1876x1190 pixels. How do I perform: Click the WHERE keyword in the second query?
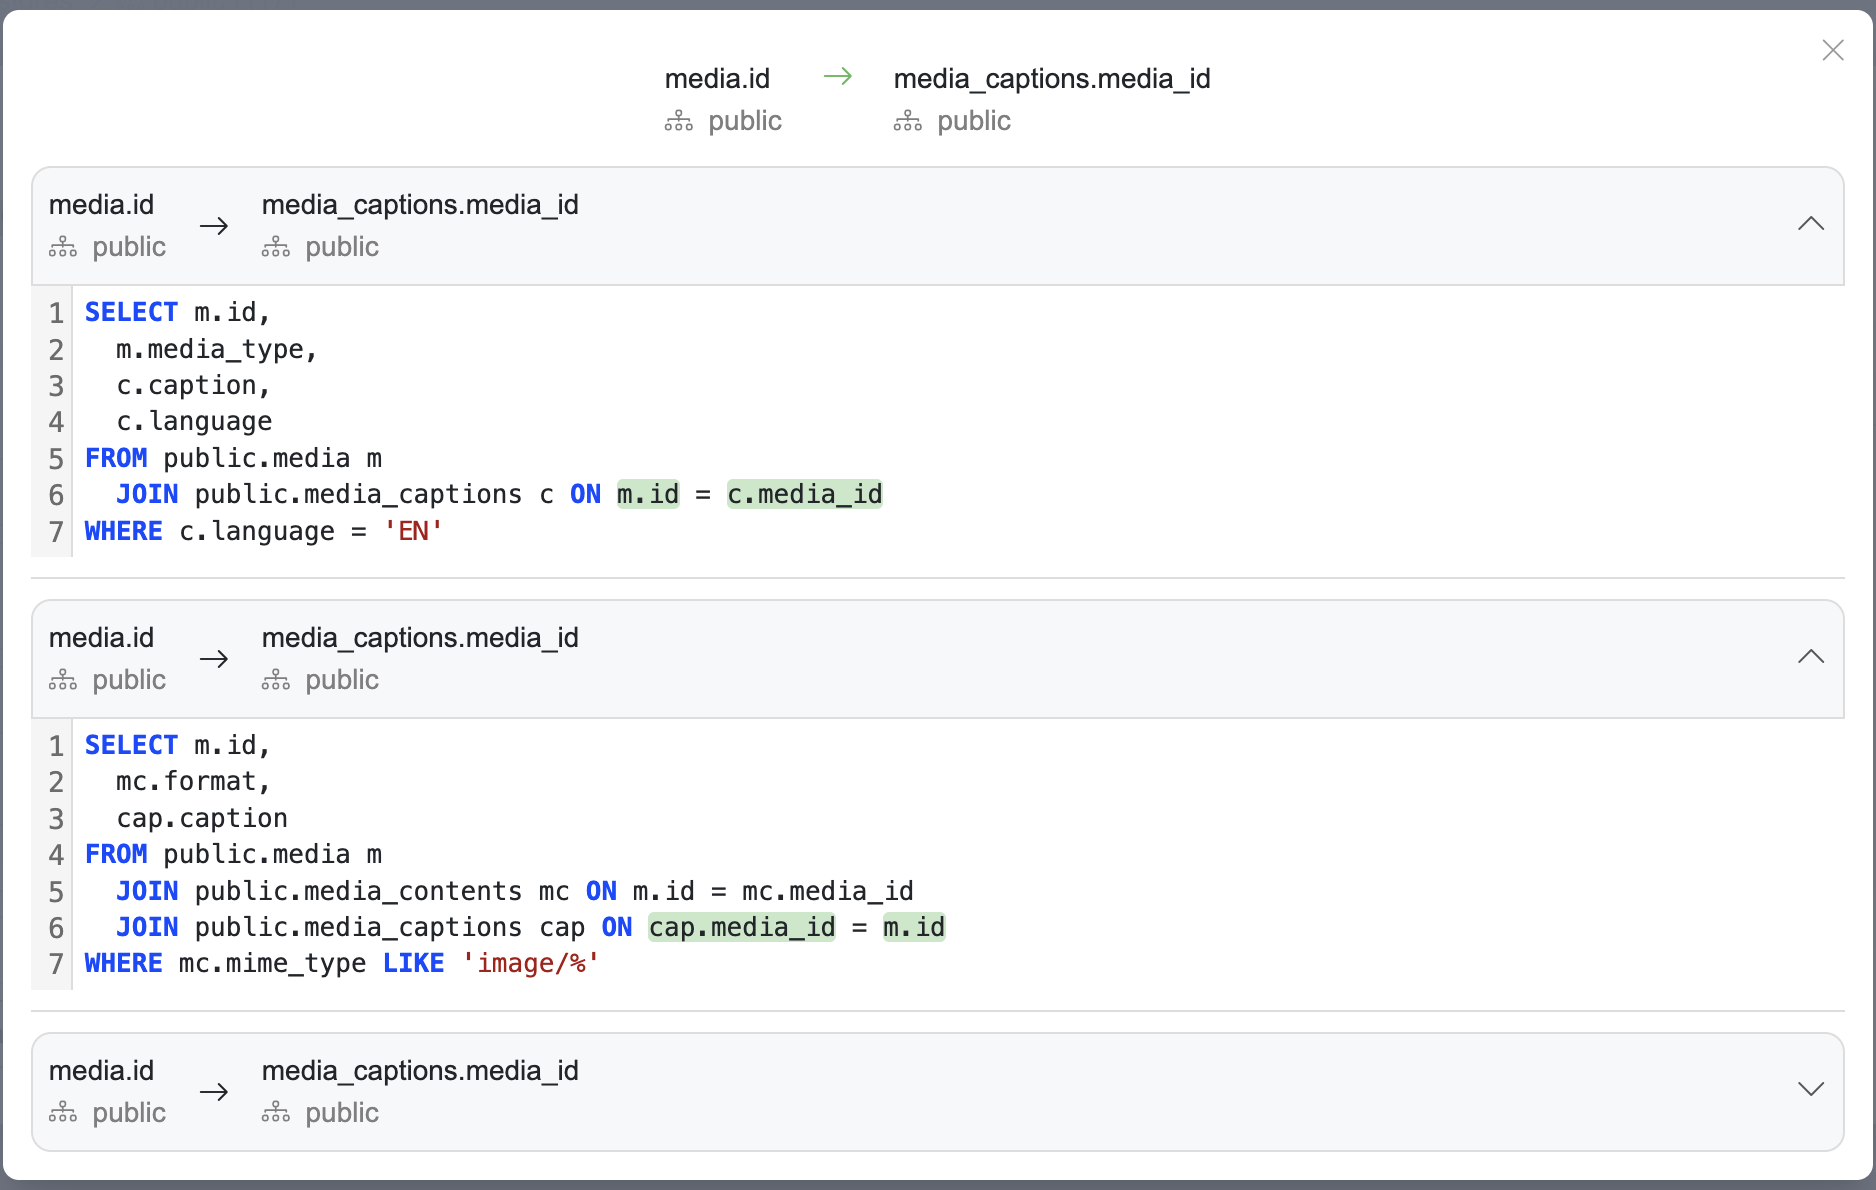coord(123,963)
